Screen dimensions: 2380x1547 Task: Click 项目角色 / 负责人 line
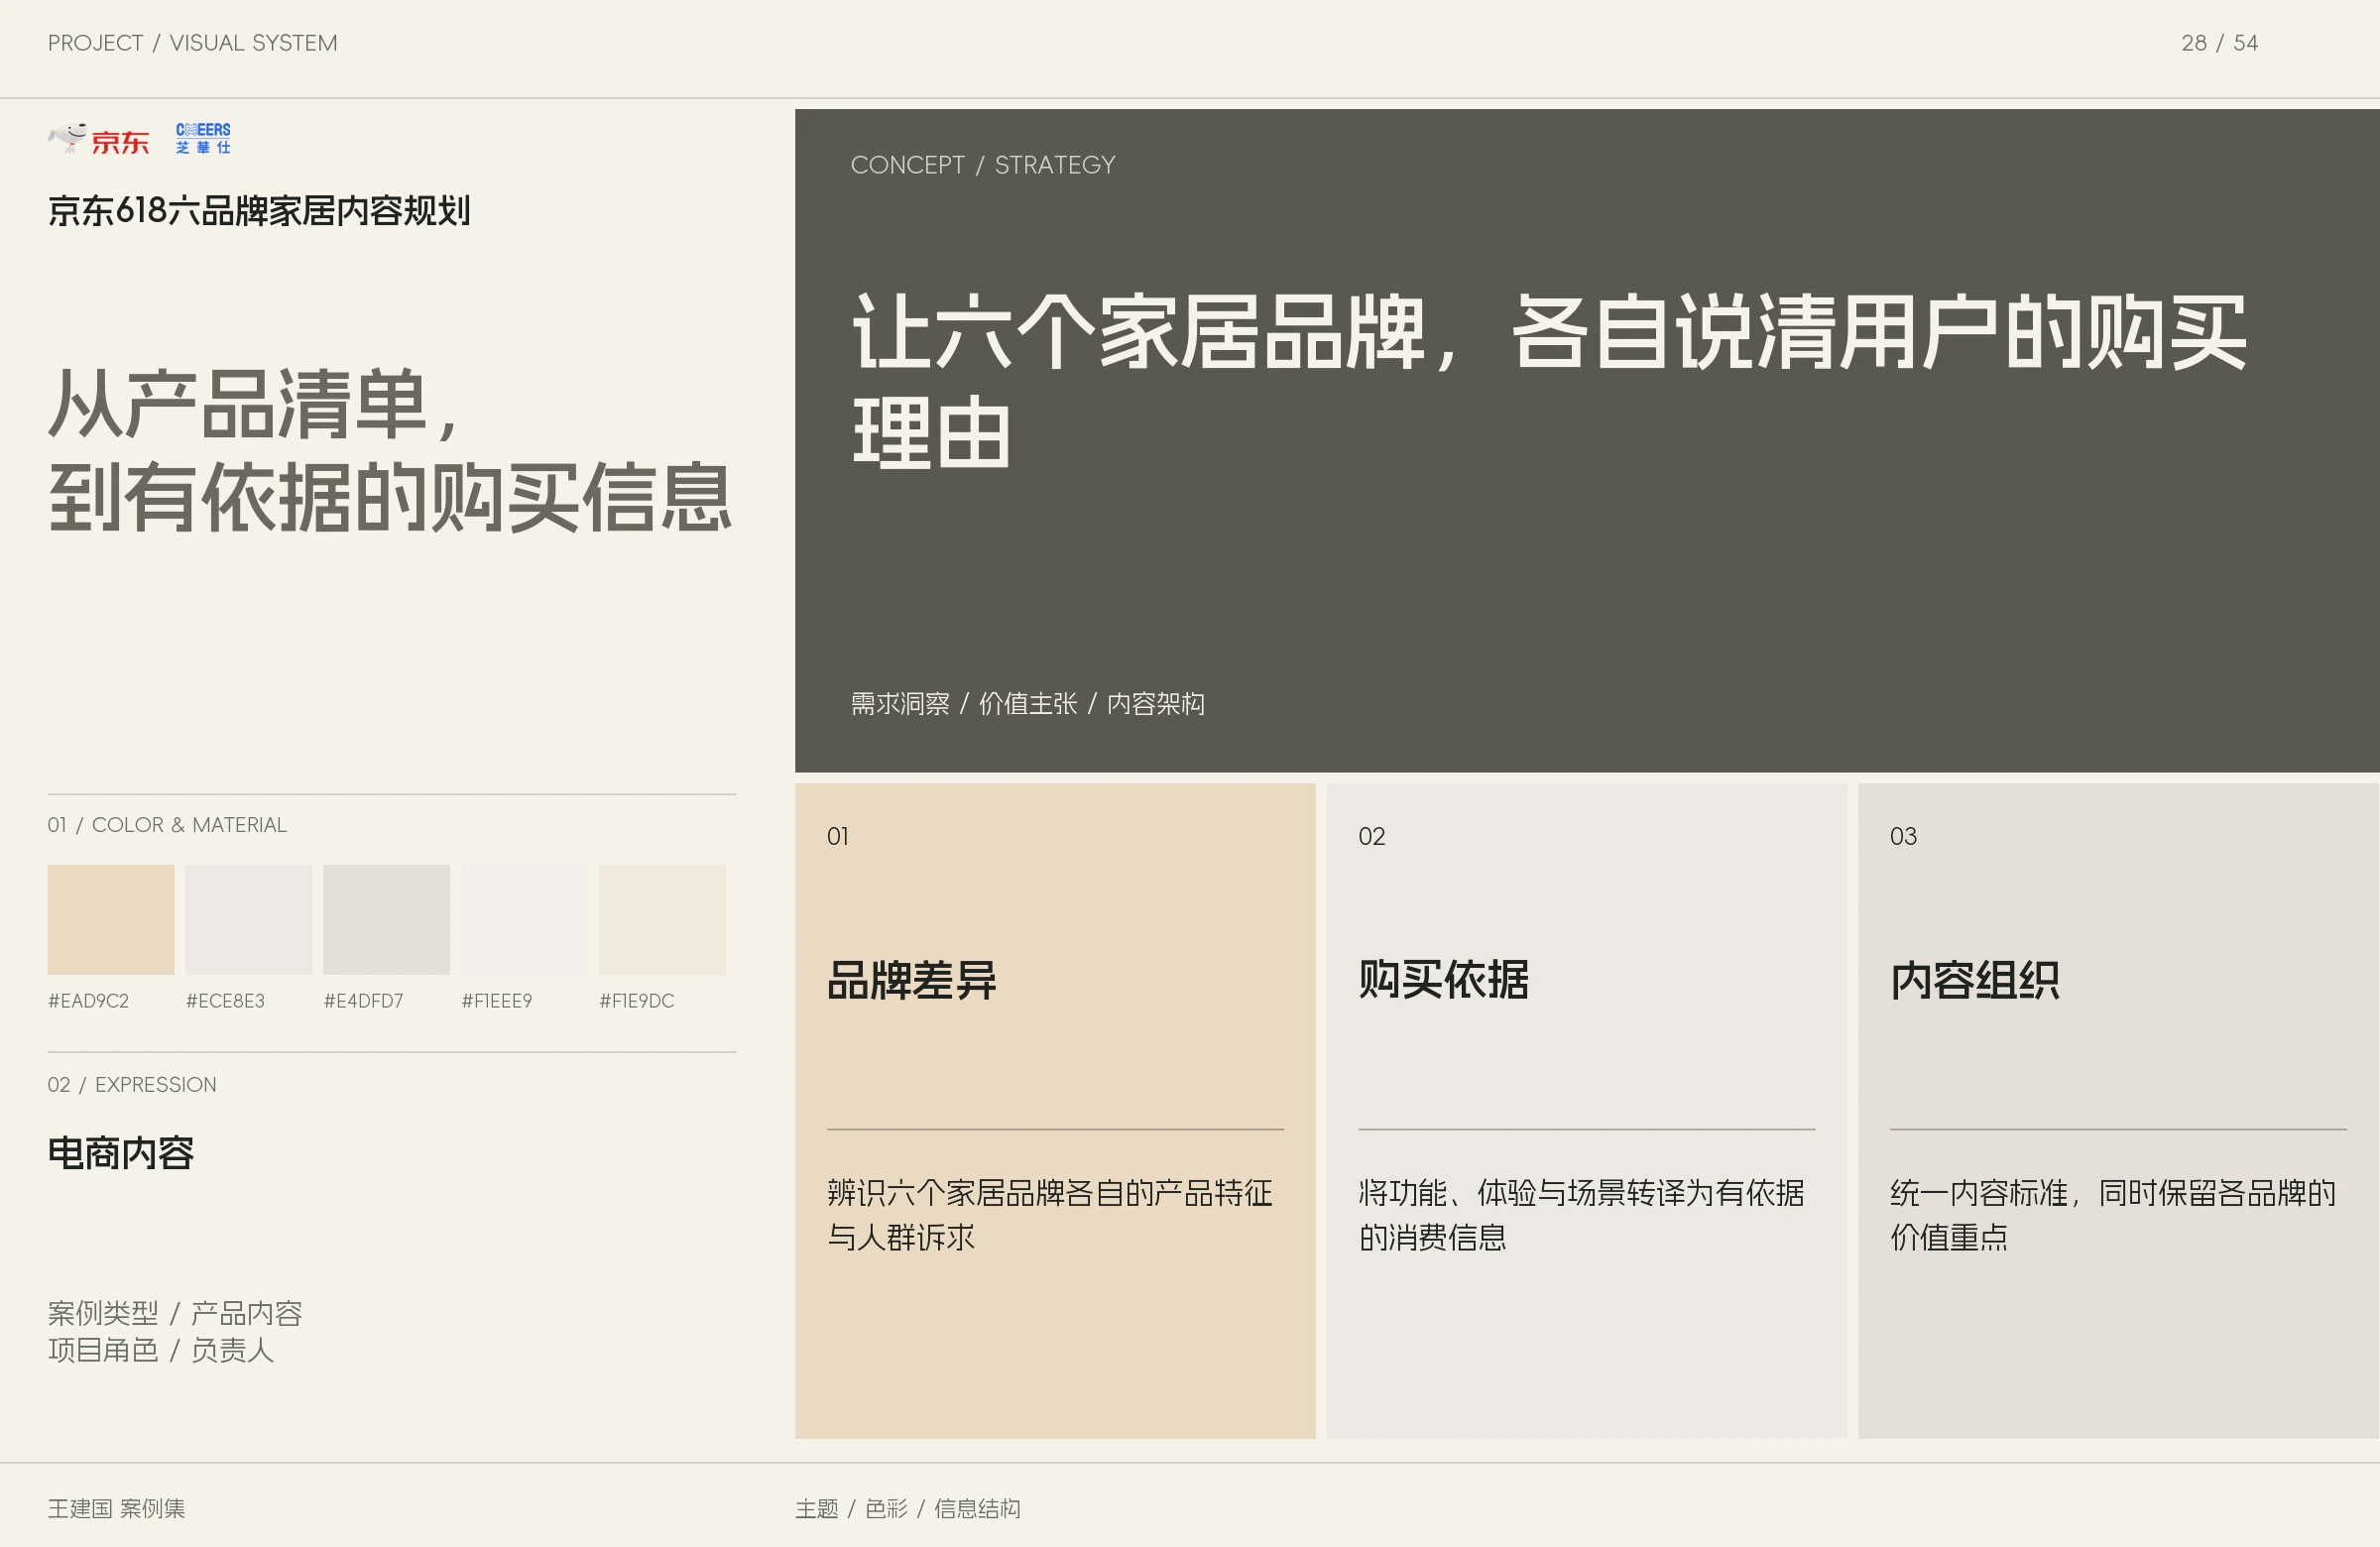pos(161,1350)
